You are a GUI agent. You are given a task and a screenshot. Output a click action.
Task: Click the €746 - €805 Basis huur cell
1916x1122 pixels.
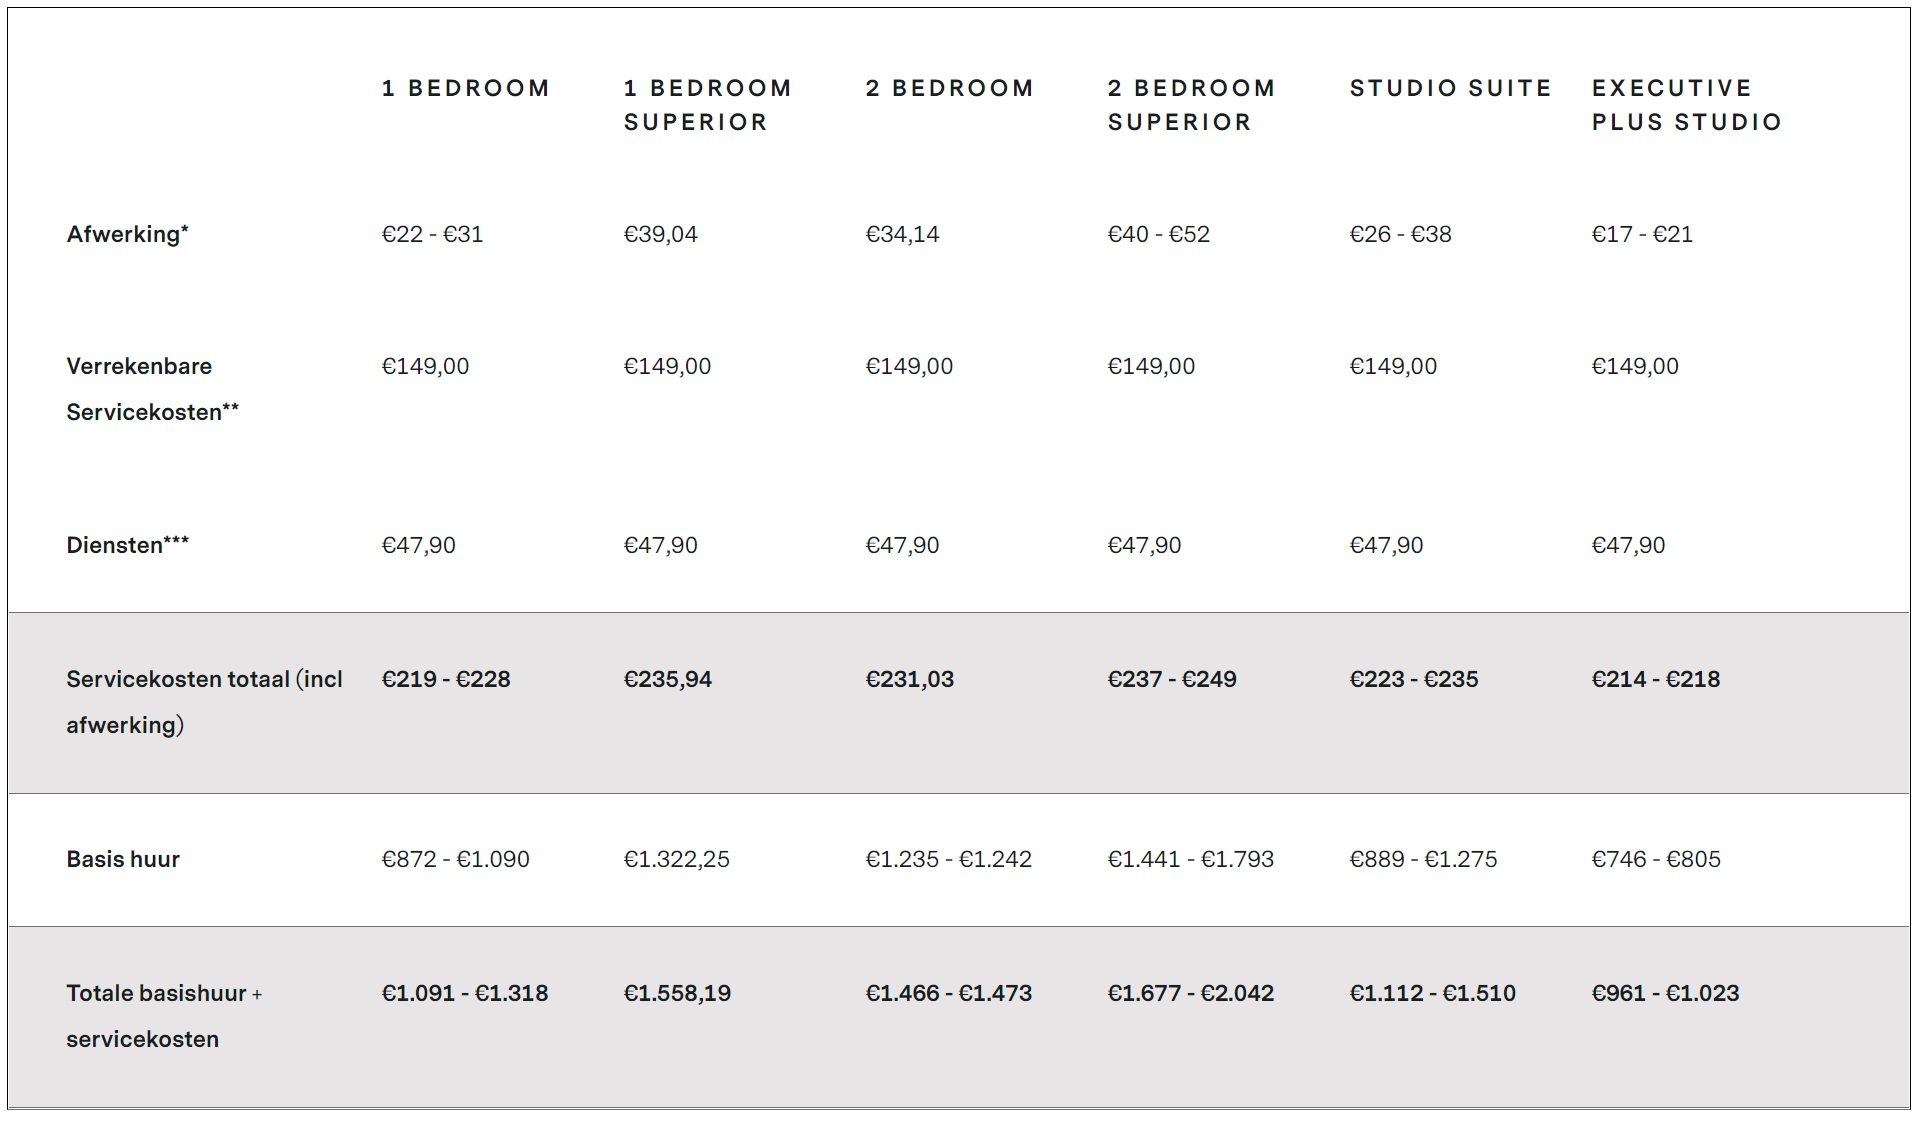(1655, 859)
